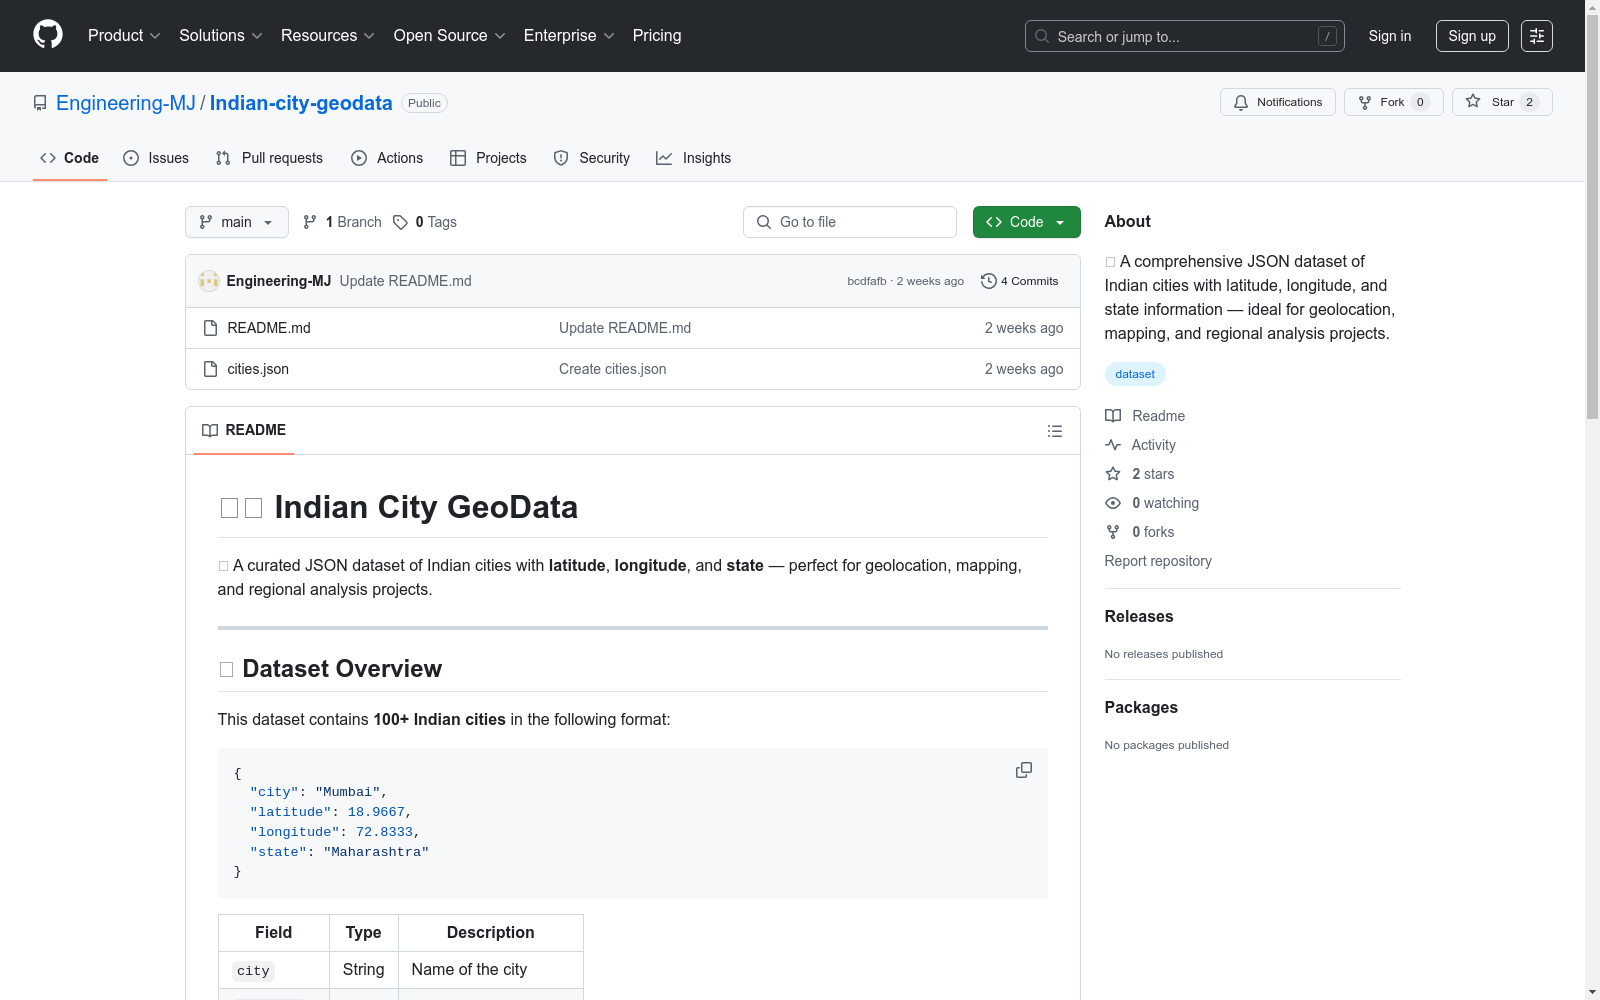Click the GitHub logo icon
Viewport: 1600px width, 1000px height.
tap(48, 35)
